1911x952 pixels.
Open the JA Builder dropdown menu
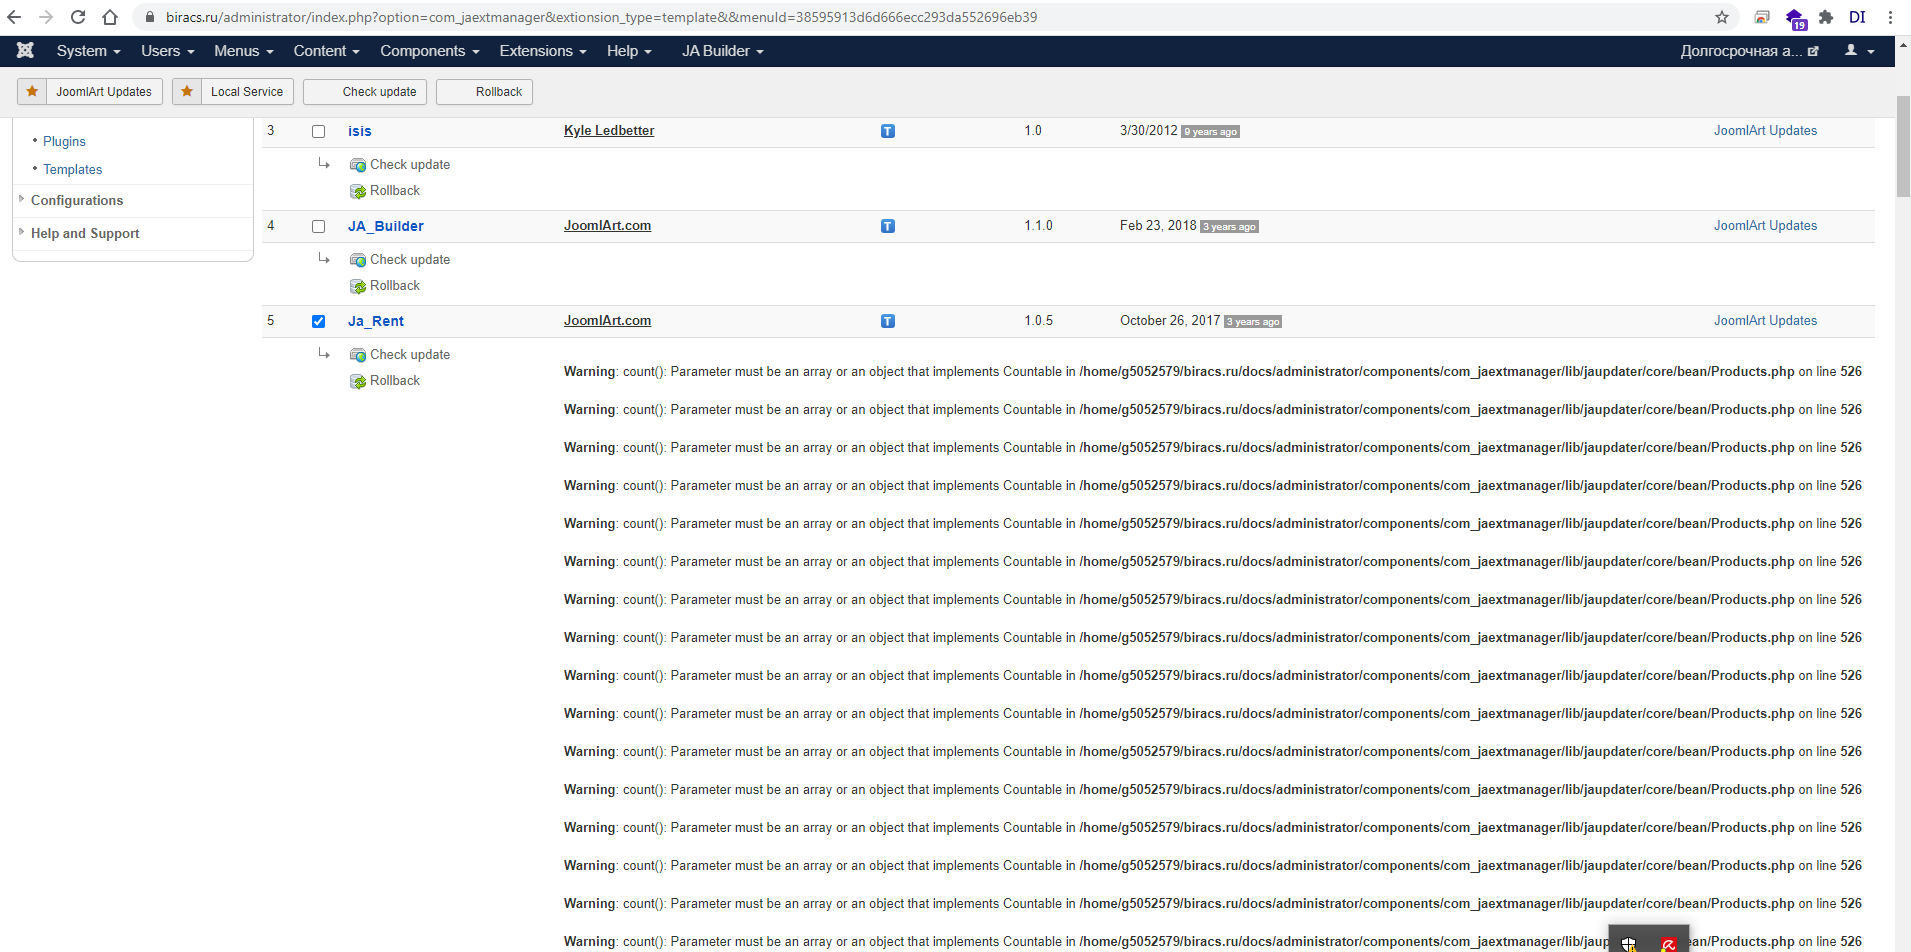(722, 51)
